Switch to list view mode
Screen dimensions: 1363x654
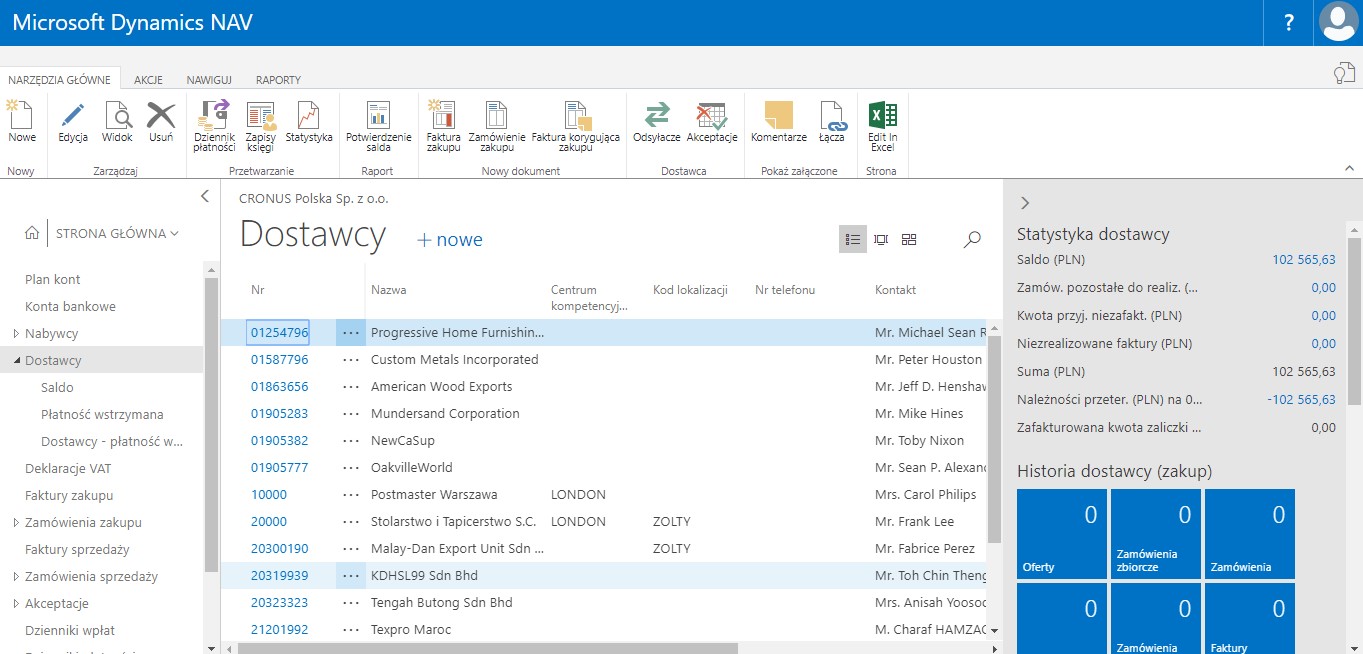point(852,239)
